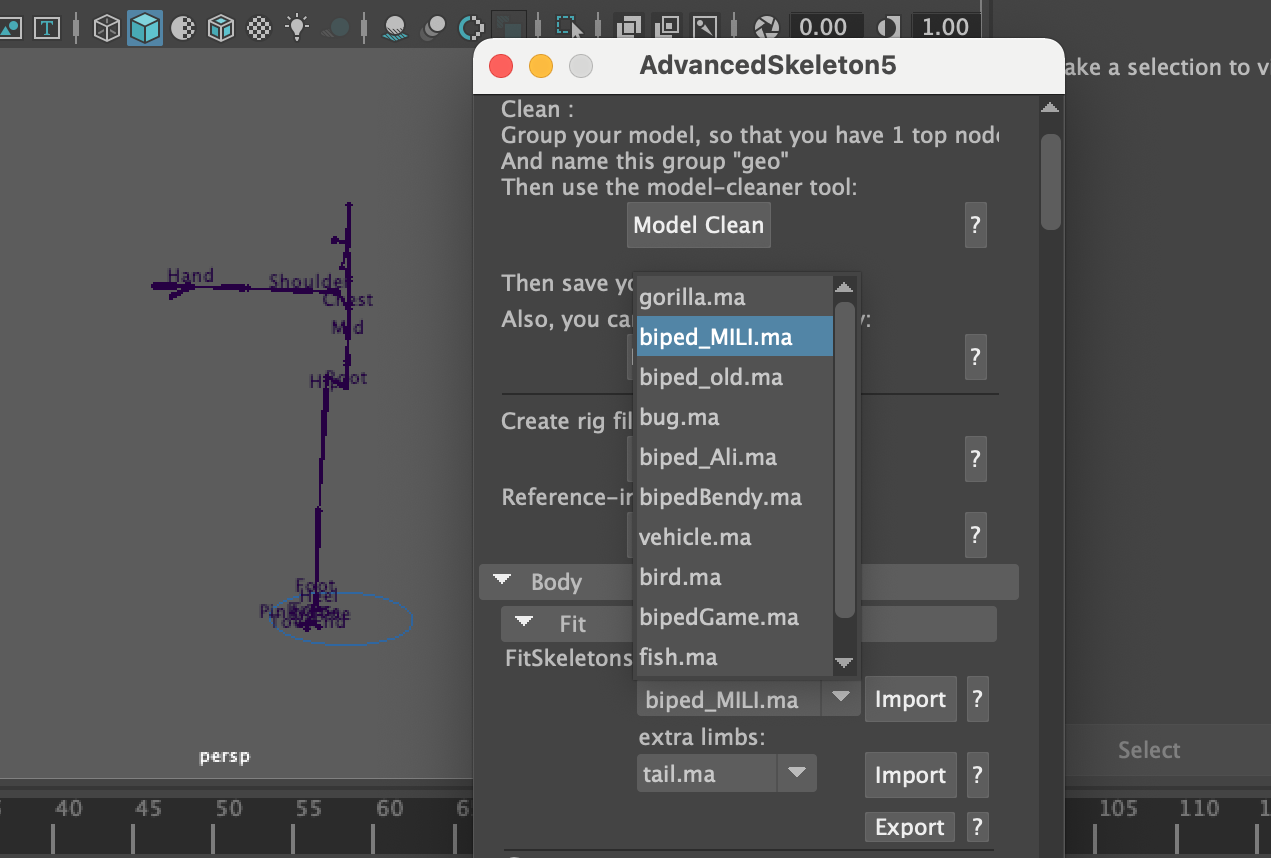1271x858 pixels.
Task: Click the Hand joint label in the viewport
Action: [191, 276]
